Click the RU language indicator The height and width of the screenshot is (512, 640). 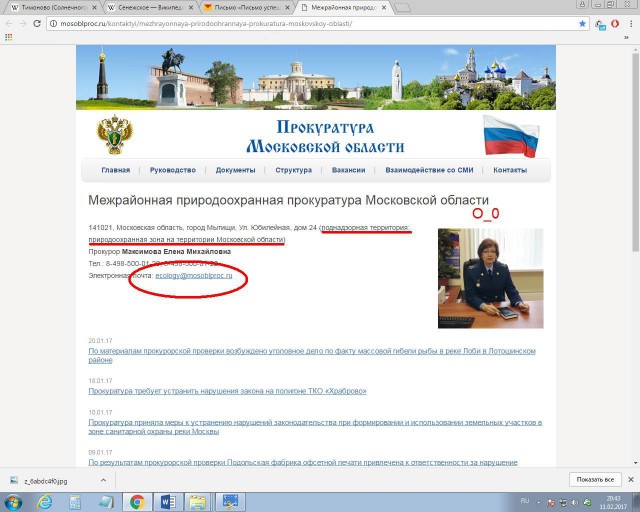[524, 500]
